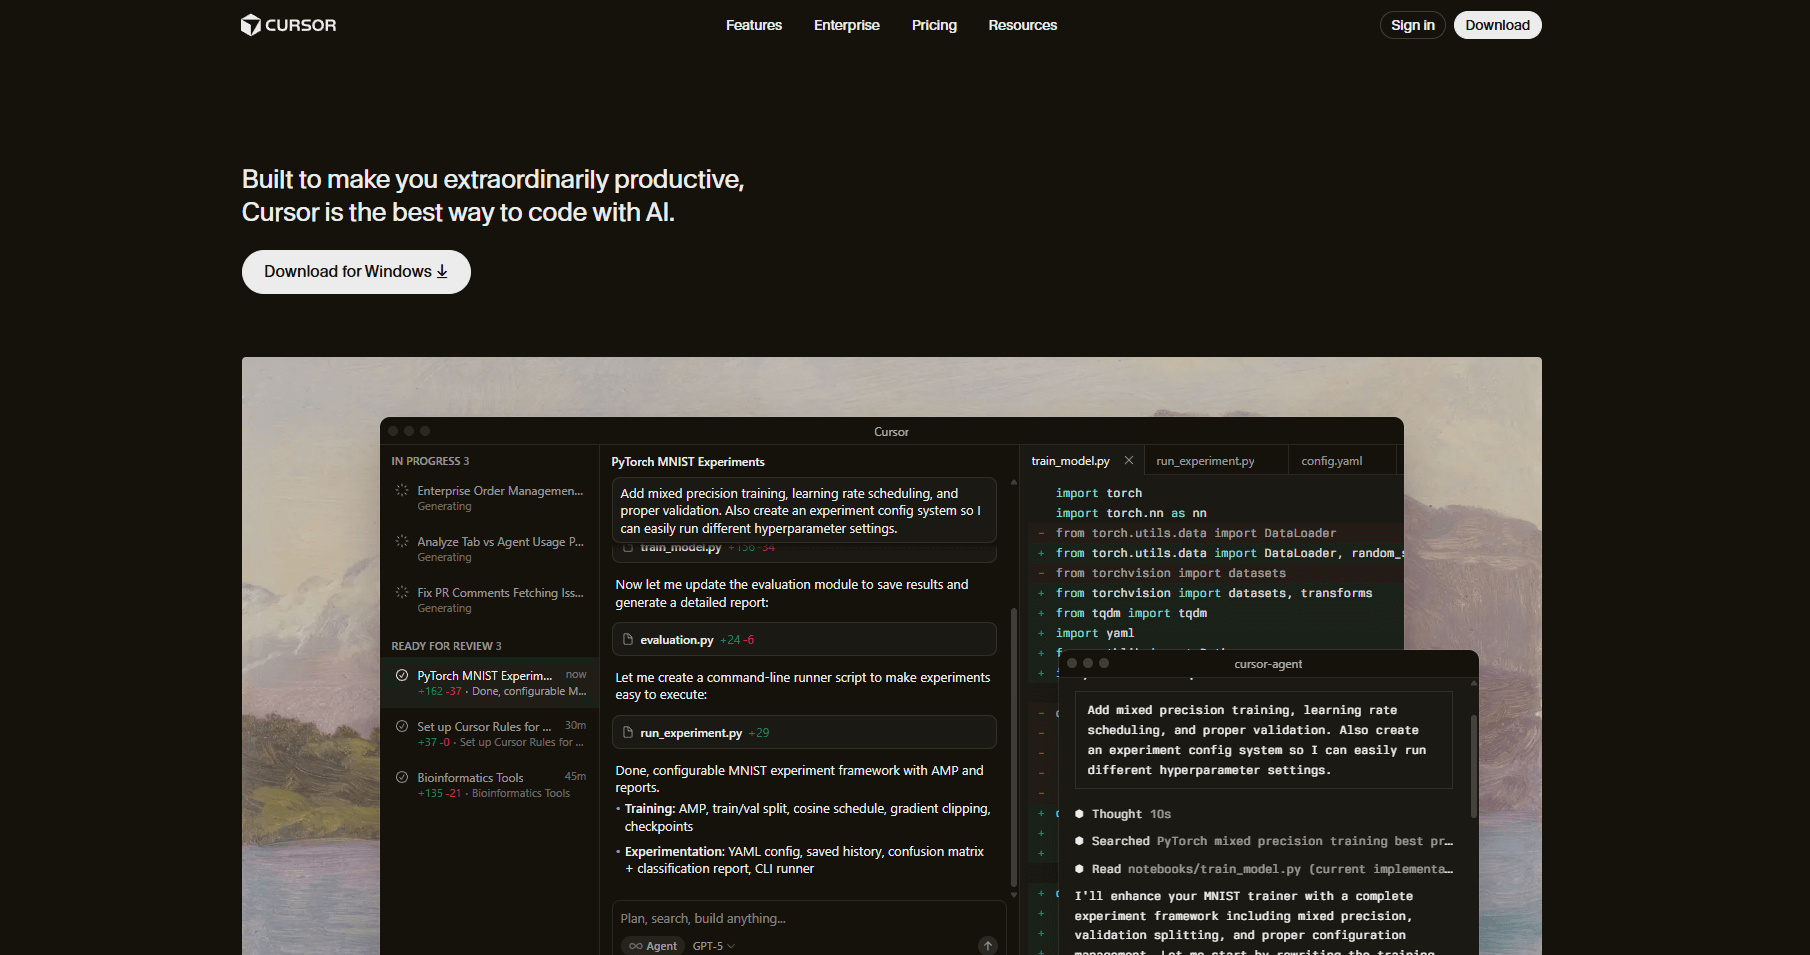The image size is (1810, 955).
Task: Click down arrow icon in Download for Windows
Action: (442, 272)
